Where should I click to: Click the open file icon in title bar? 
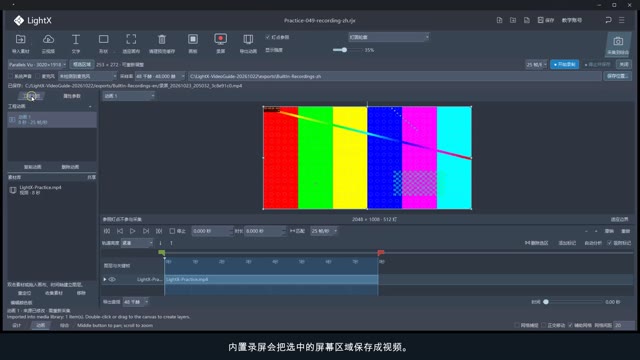point(513,20)
